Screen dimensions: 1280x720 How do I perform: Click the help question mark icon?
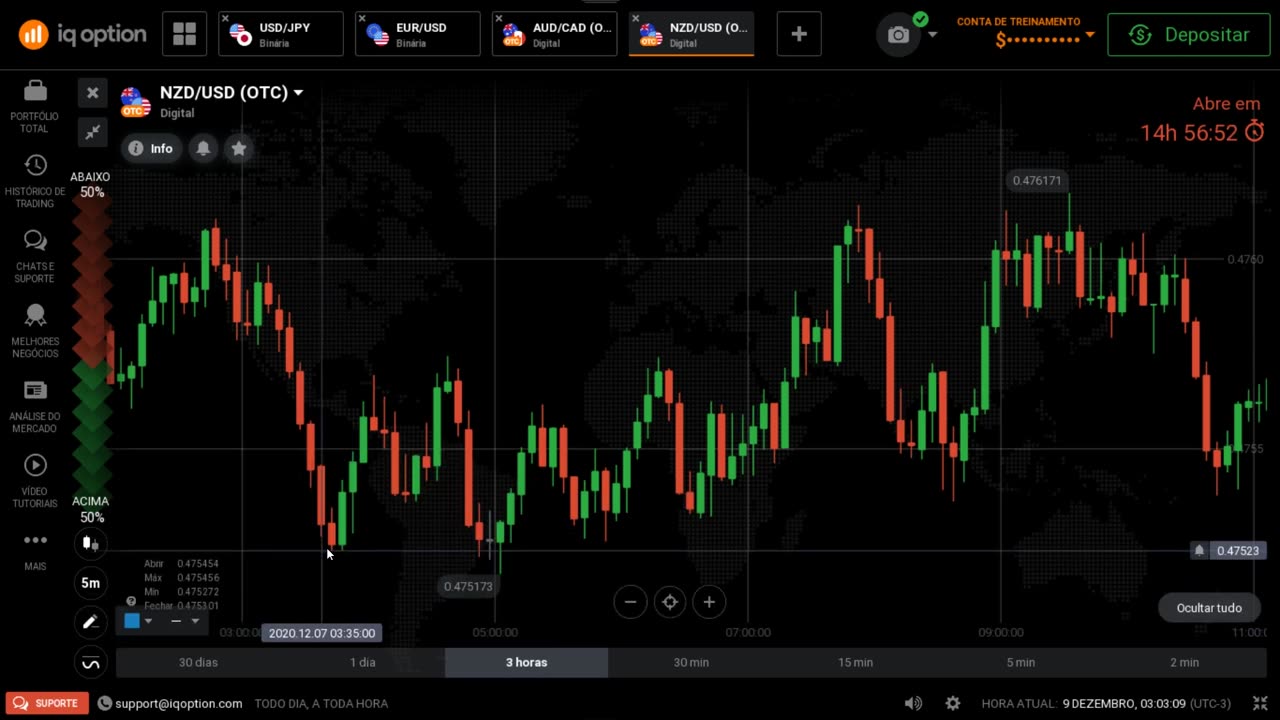pos(131,601)
